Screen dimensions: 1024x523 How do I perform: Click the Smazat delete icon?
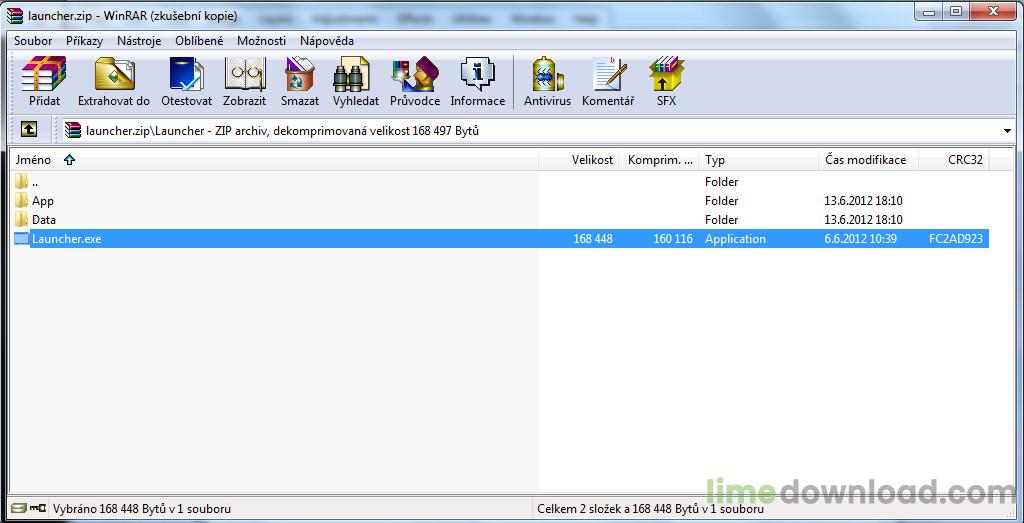pos(300,74)
